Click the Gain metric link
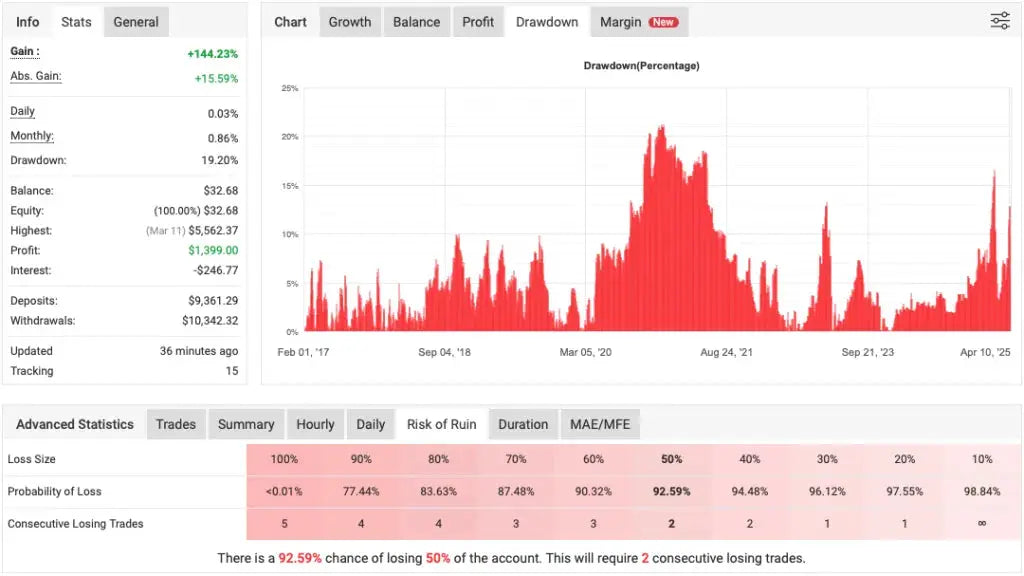 (x=21, y=53)
